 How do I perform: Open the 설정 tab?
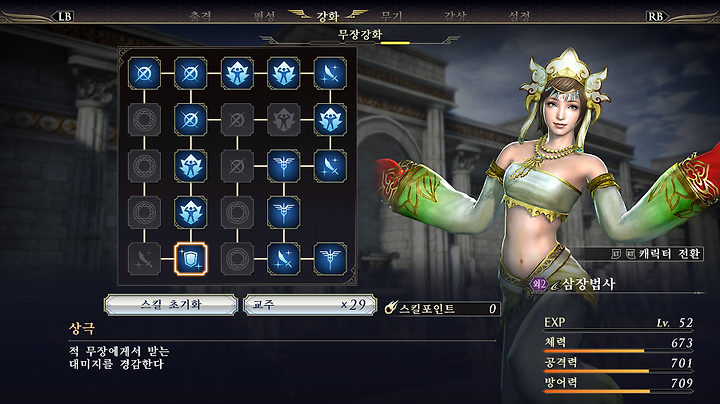[519, 17]
